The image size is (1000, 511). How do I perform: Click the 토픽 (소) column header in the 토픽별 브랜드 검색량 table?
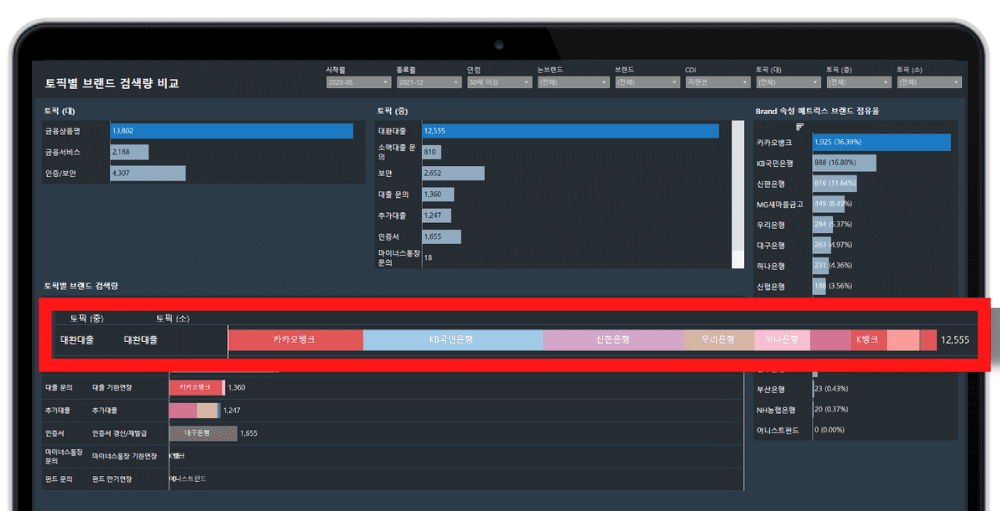[x=173, y=318]
